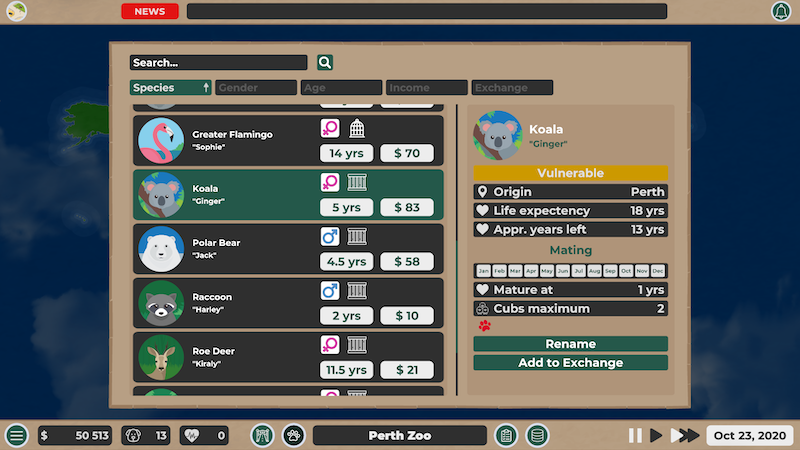Click the red paw icon below Cubs maximum
This screenshot has height=450, width=800.
tap(484, 326)
